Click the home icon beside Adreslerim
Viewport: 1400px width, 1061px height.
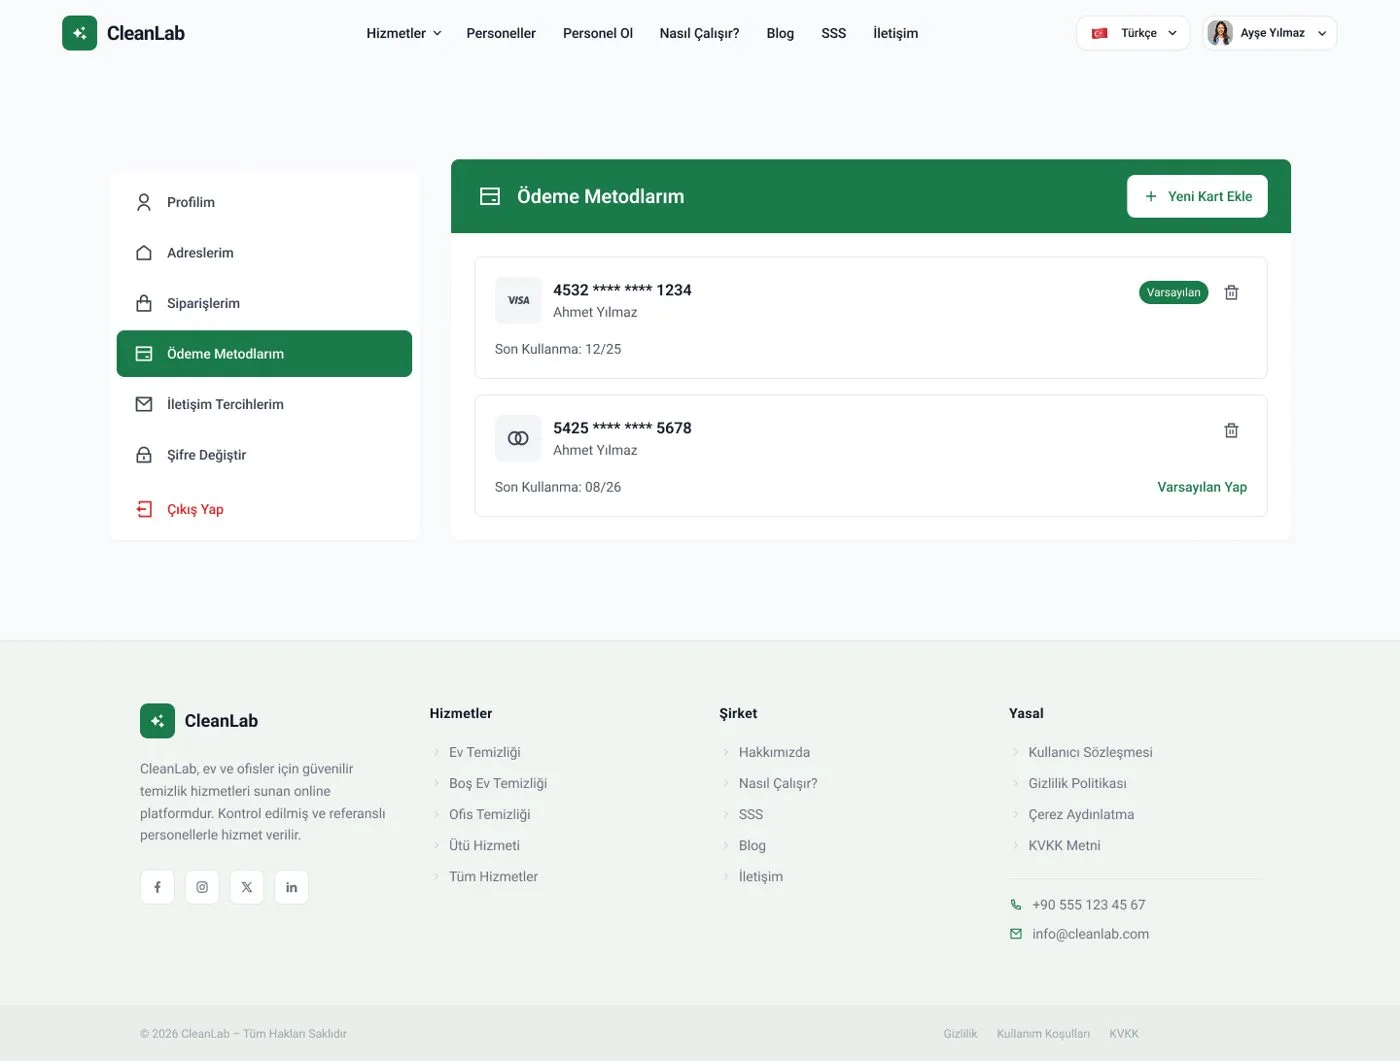click(x=144, y=253)
